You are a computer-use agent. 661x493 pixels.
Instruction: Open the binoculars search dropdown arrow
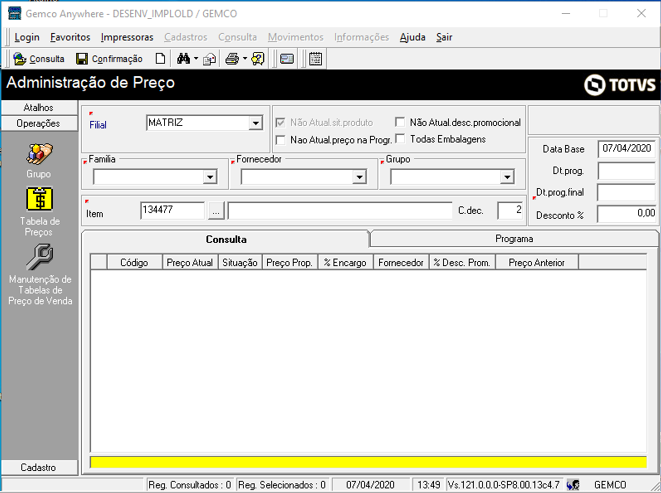[x=196, y=59]
